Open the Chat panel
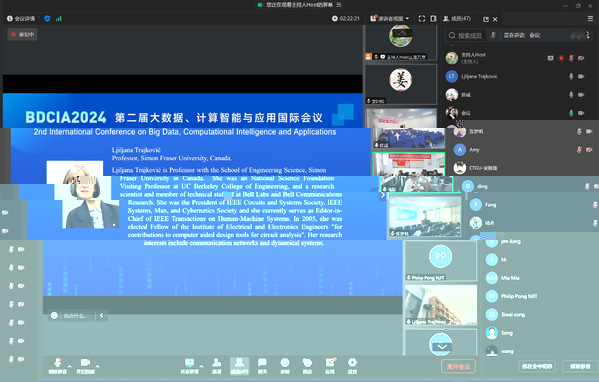 (x=262, y=366)
